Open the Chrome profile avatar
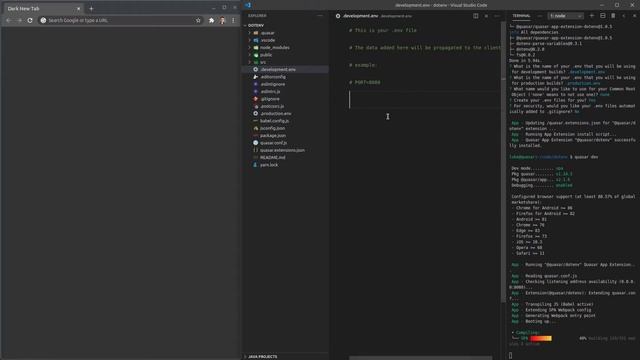This screenshot has width=640, height=360. pyautogui.click(x=222, y=20)
